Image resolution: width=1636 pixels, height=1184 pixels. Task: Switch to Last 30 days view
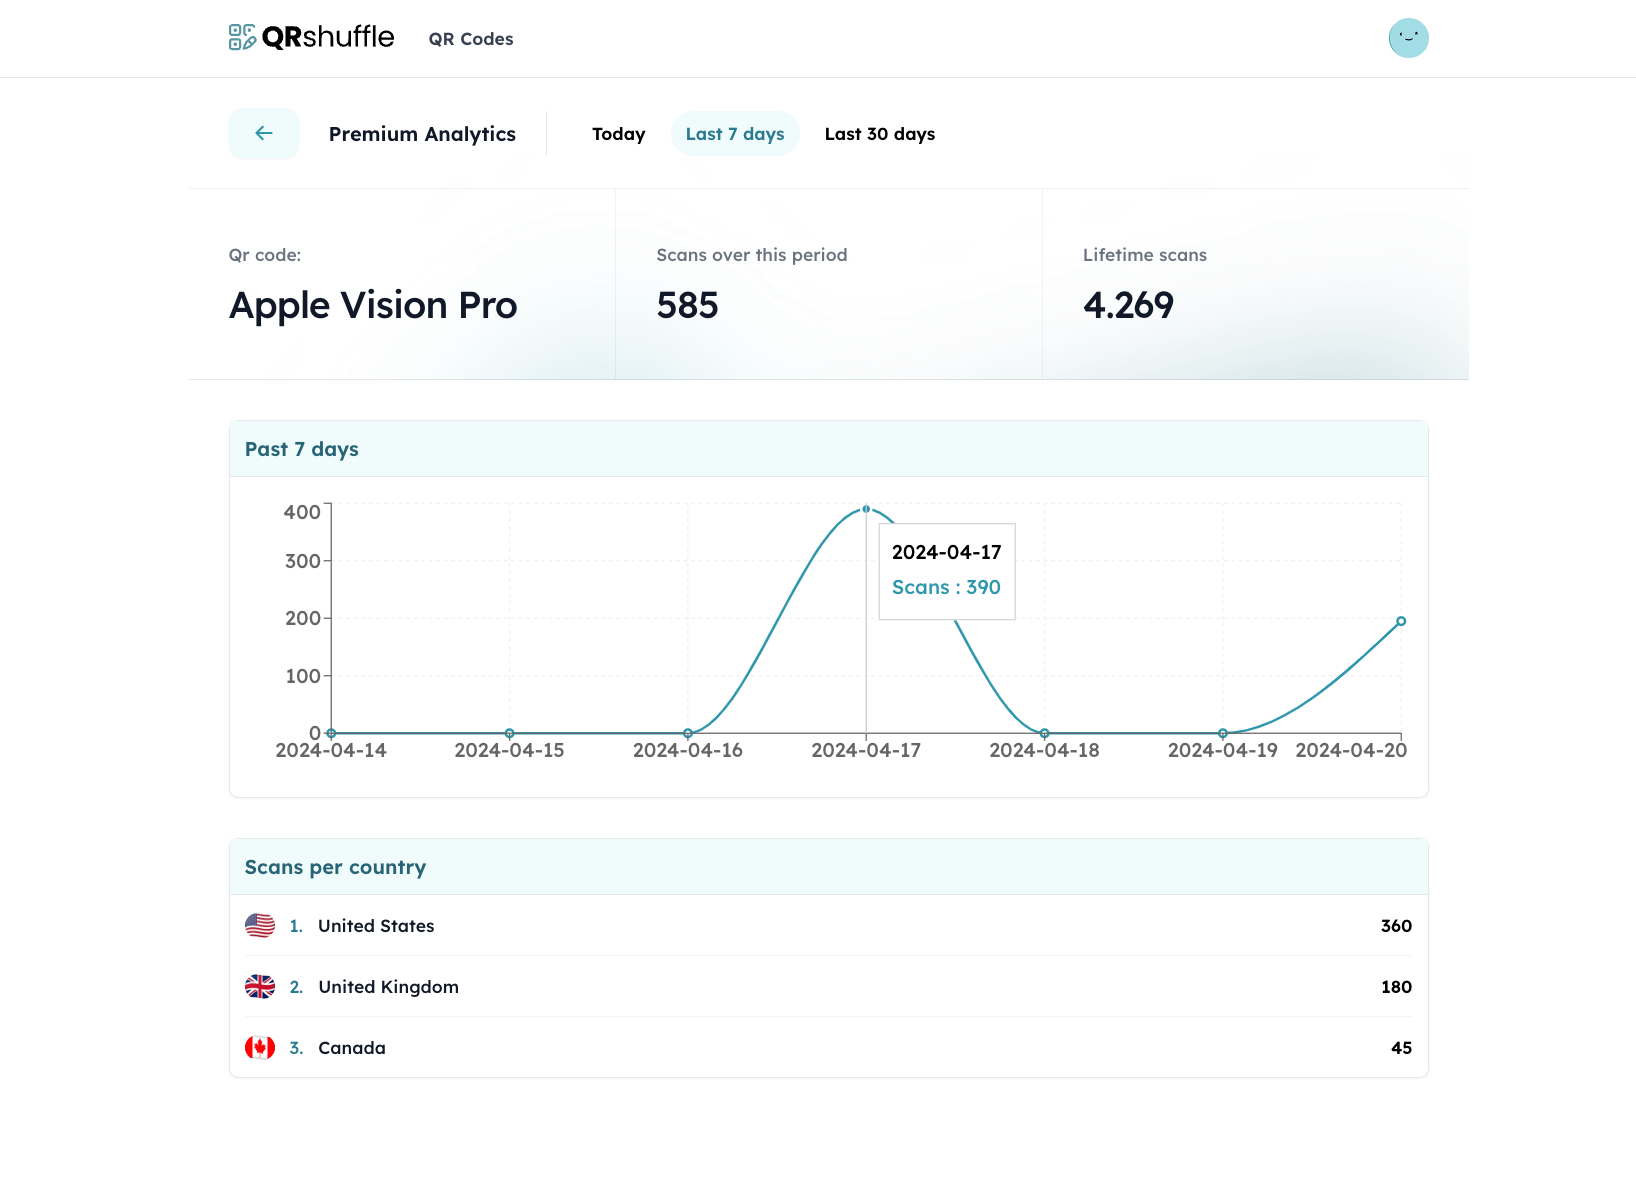pos(880,134)
